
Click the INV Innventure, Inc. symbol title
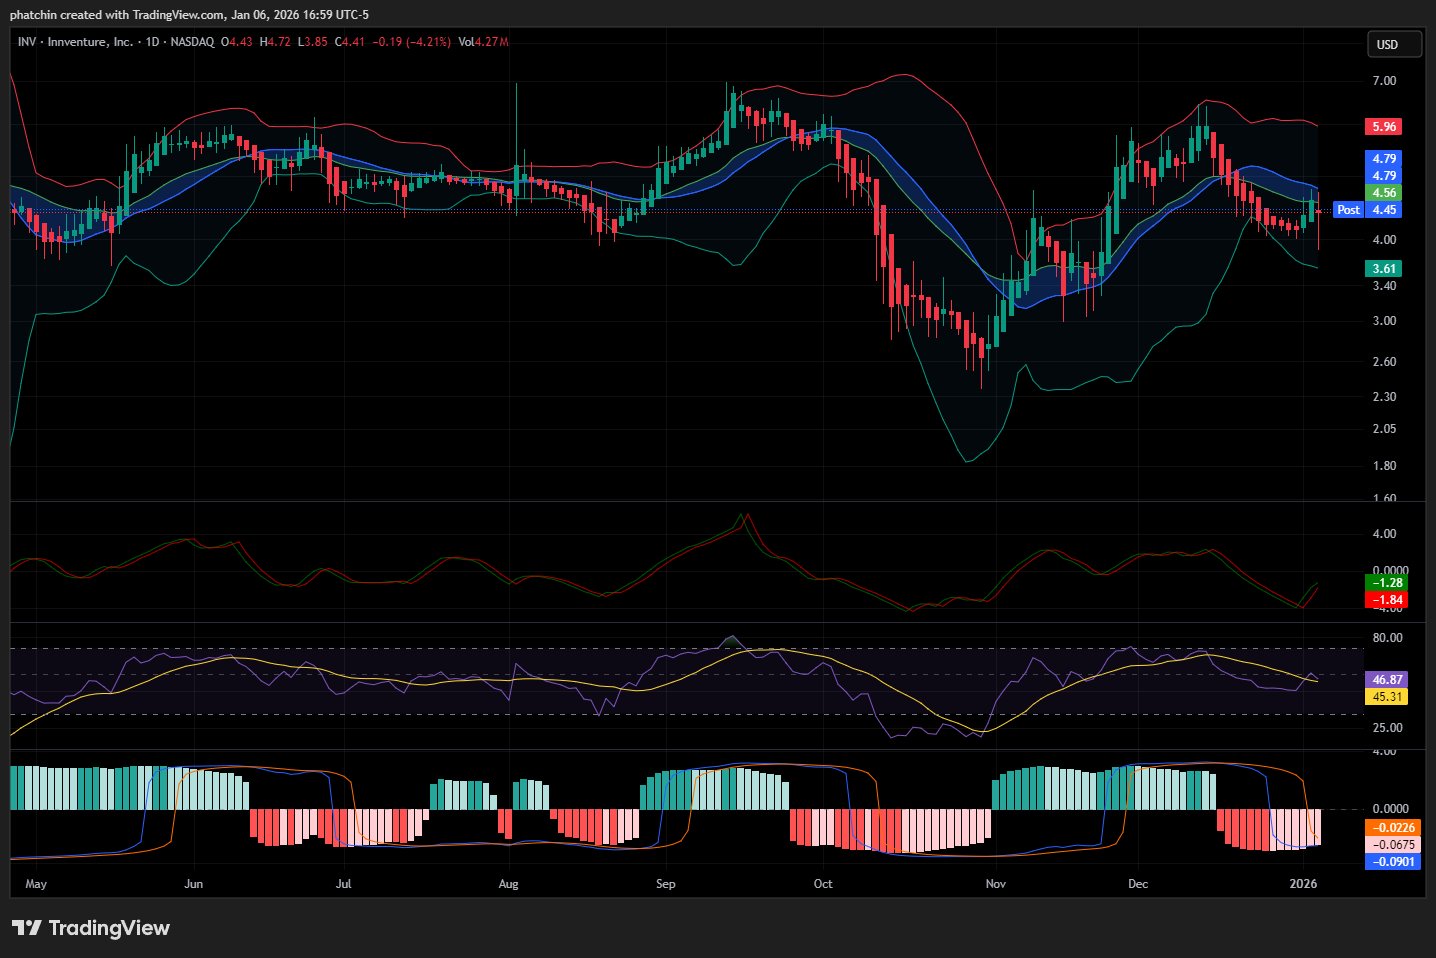pos(75,42)
